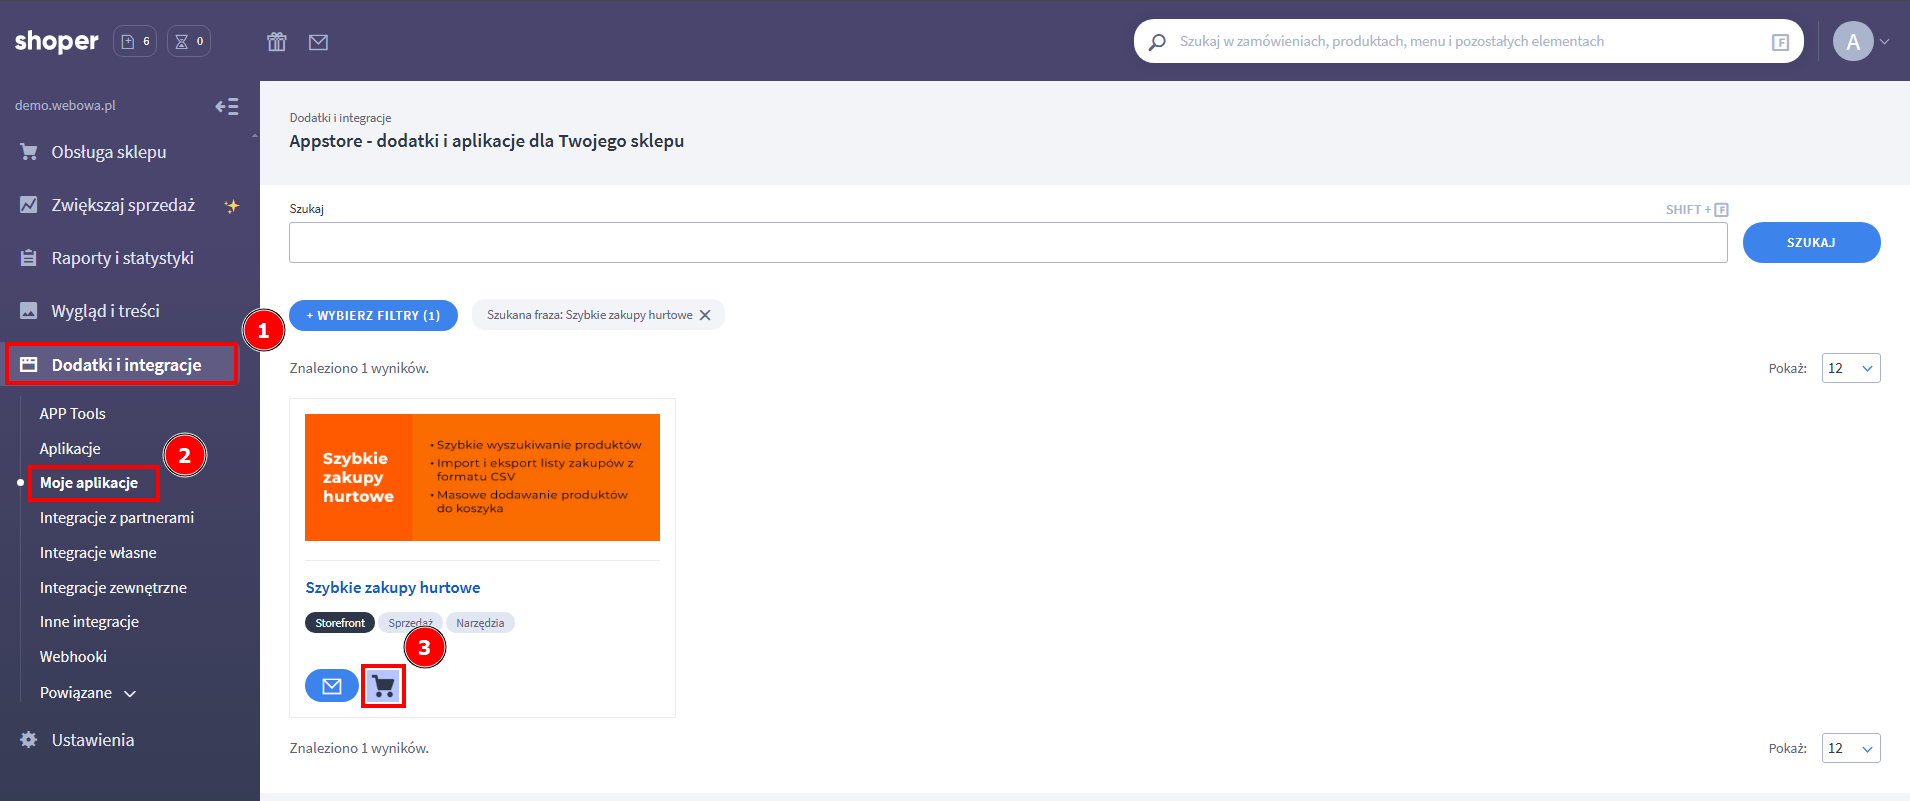Open the hourglass pending tasks icon
The image size is (1910, 801).
[x=188, y=41]
